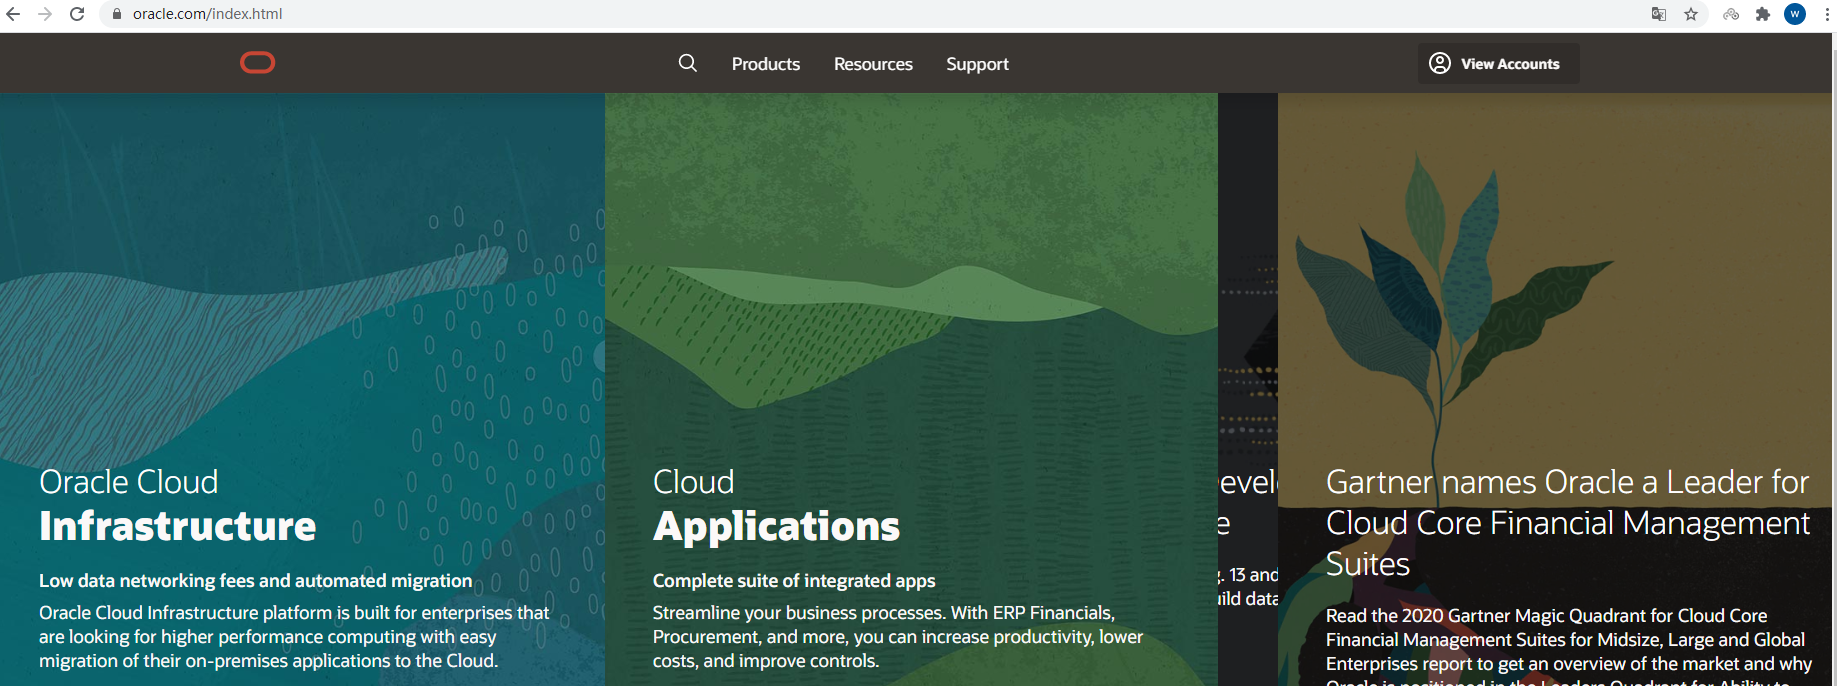Image resolution: width=1837 pixels, height=686 pixels.
Task: Click 'Complete suite of integrated apps' text
Action: (x=794, y=581)
